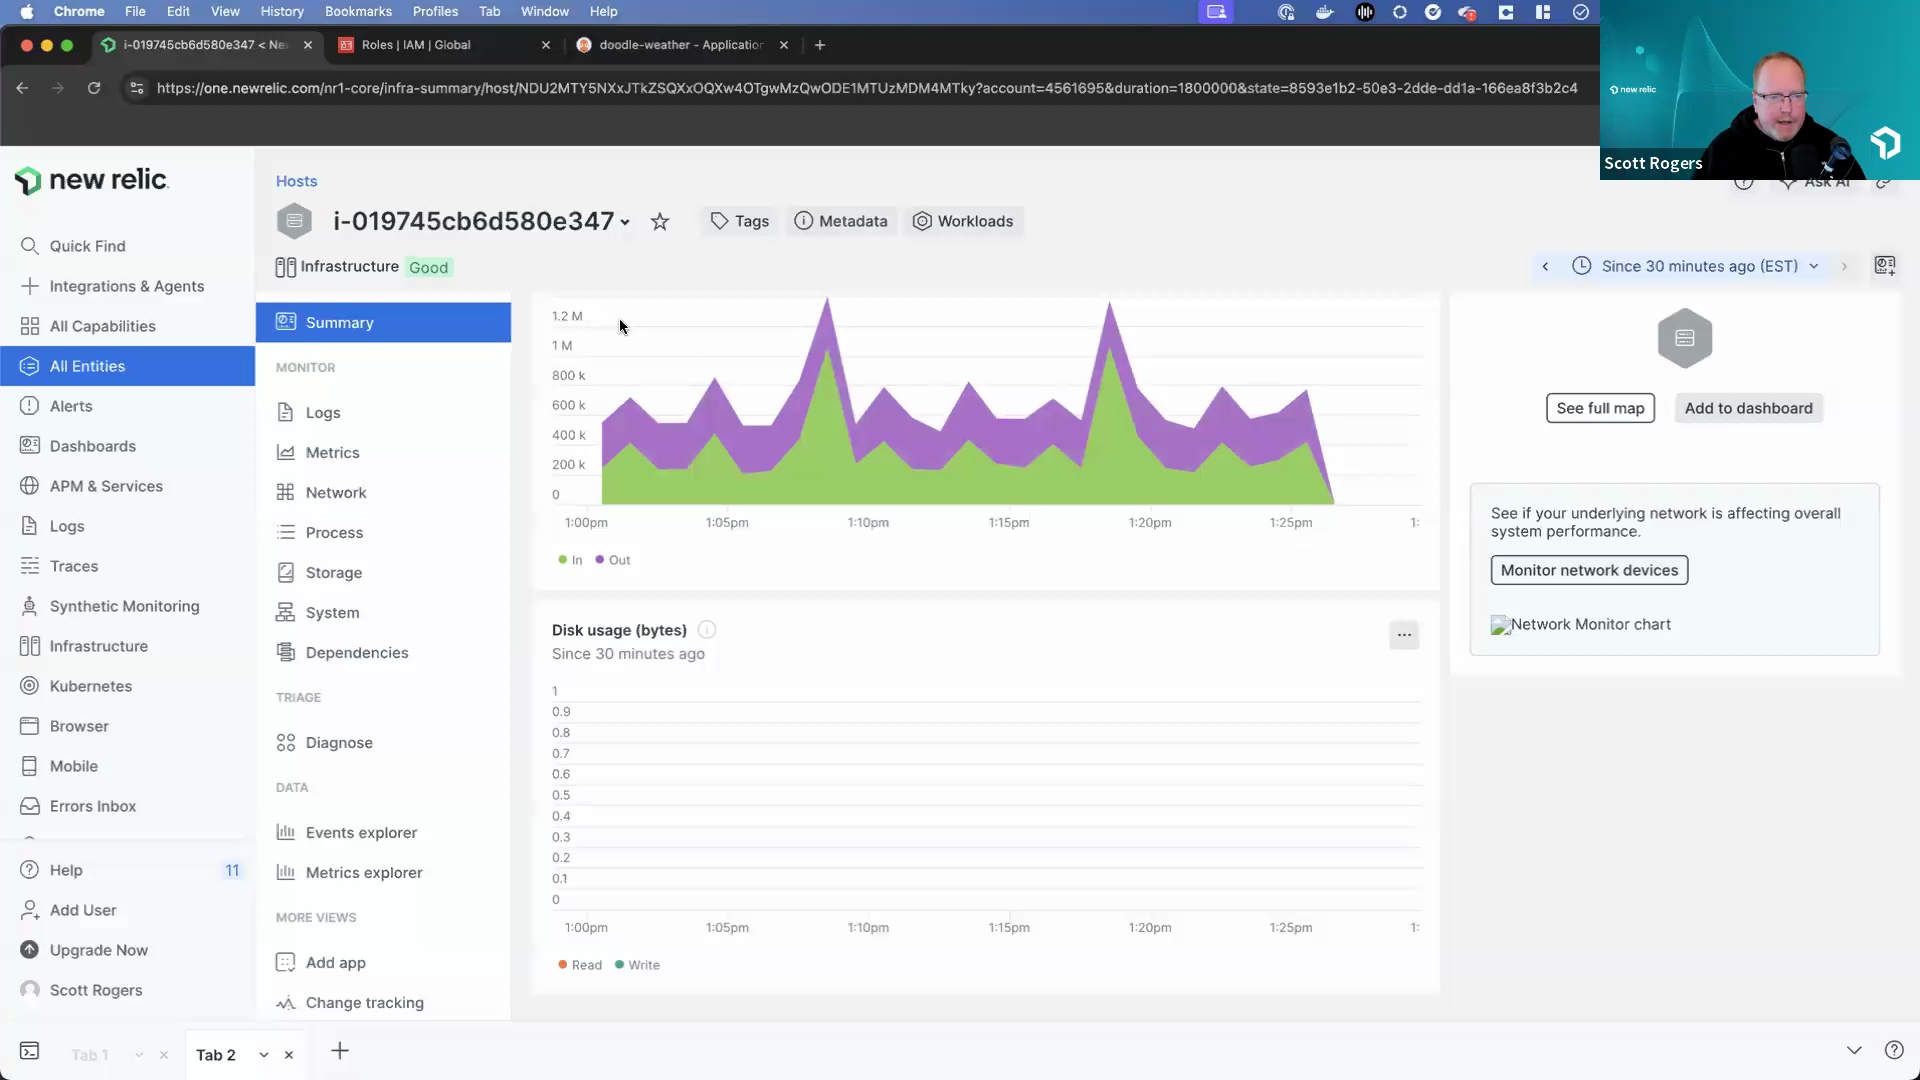This screenshot has height=1080, width=1920.
Task: Click the Chrome address bar URL
Action: click(867, 88)
